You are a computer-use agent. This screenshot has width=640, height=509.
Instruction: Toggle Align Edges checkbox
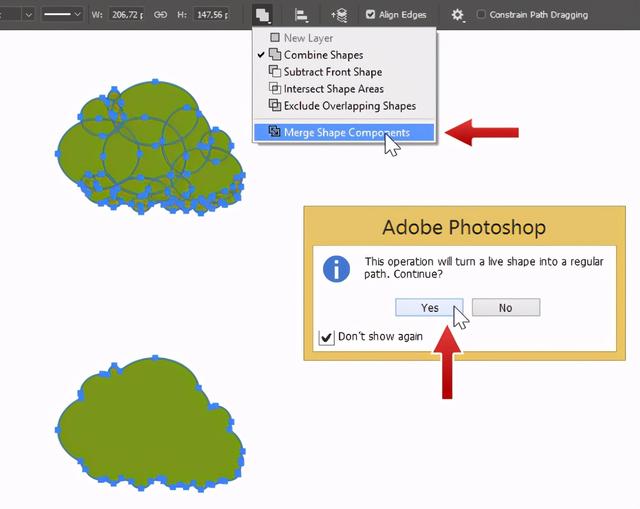(x=370, y=15)
